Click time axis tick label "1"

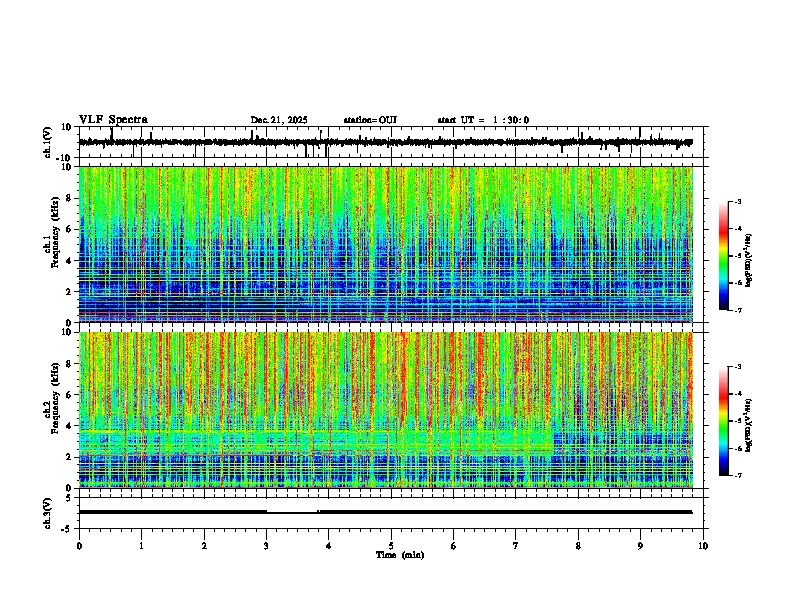coord(141,546)
